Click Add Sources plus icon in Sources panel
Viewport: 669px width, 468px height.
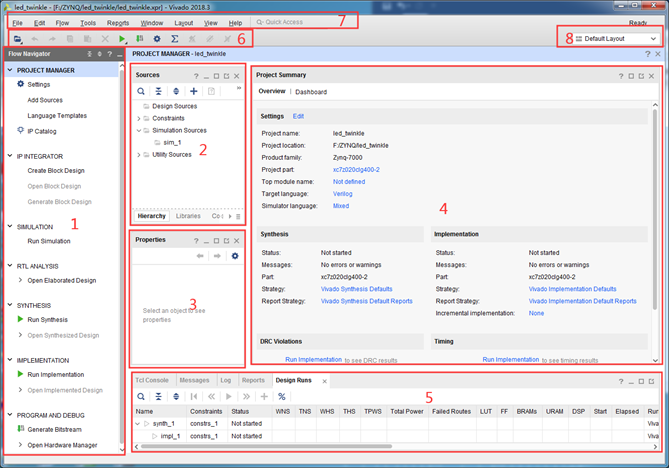[x=193, y=91]
